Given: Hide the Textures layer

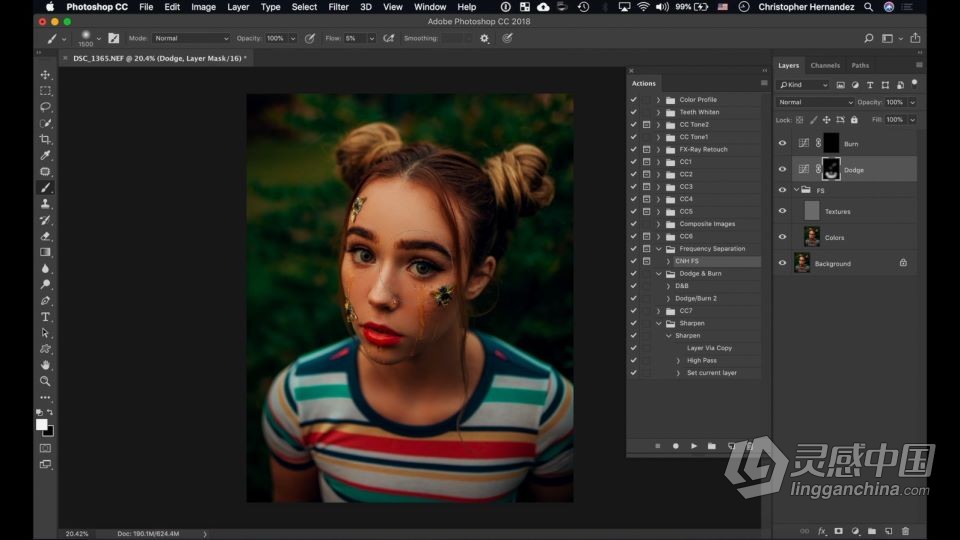Looking at the screenshot, I should (782, 211).
